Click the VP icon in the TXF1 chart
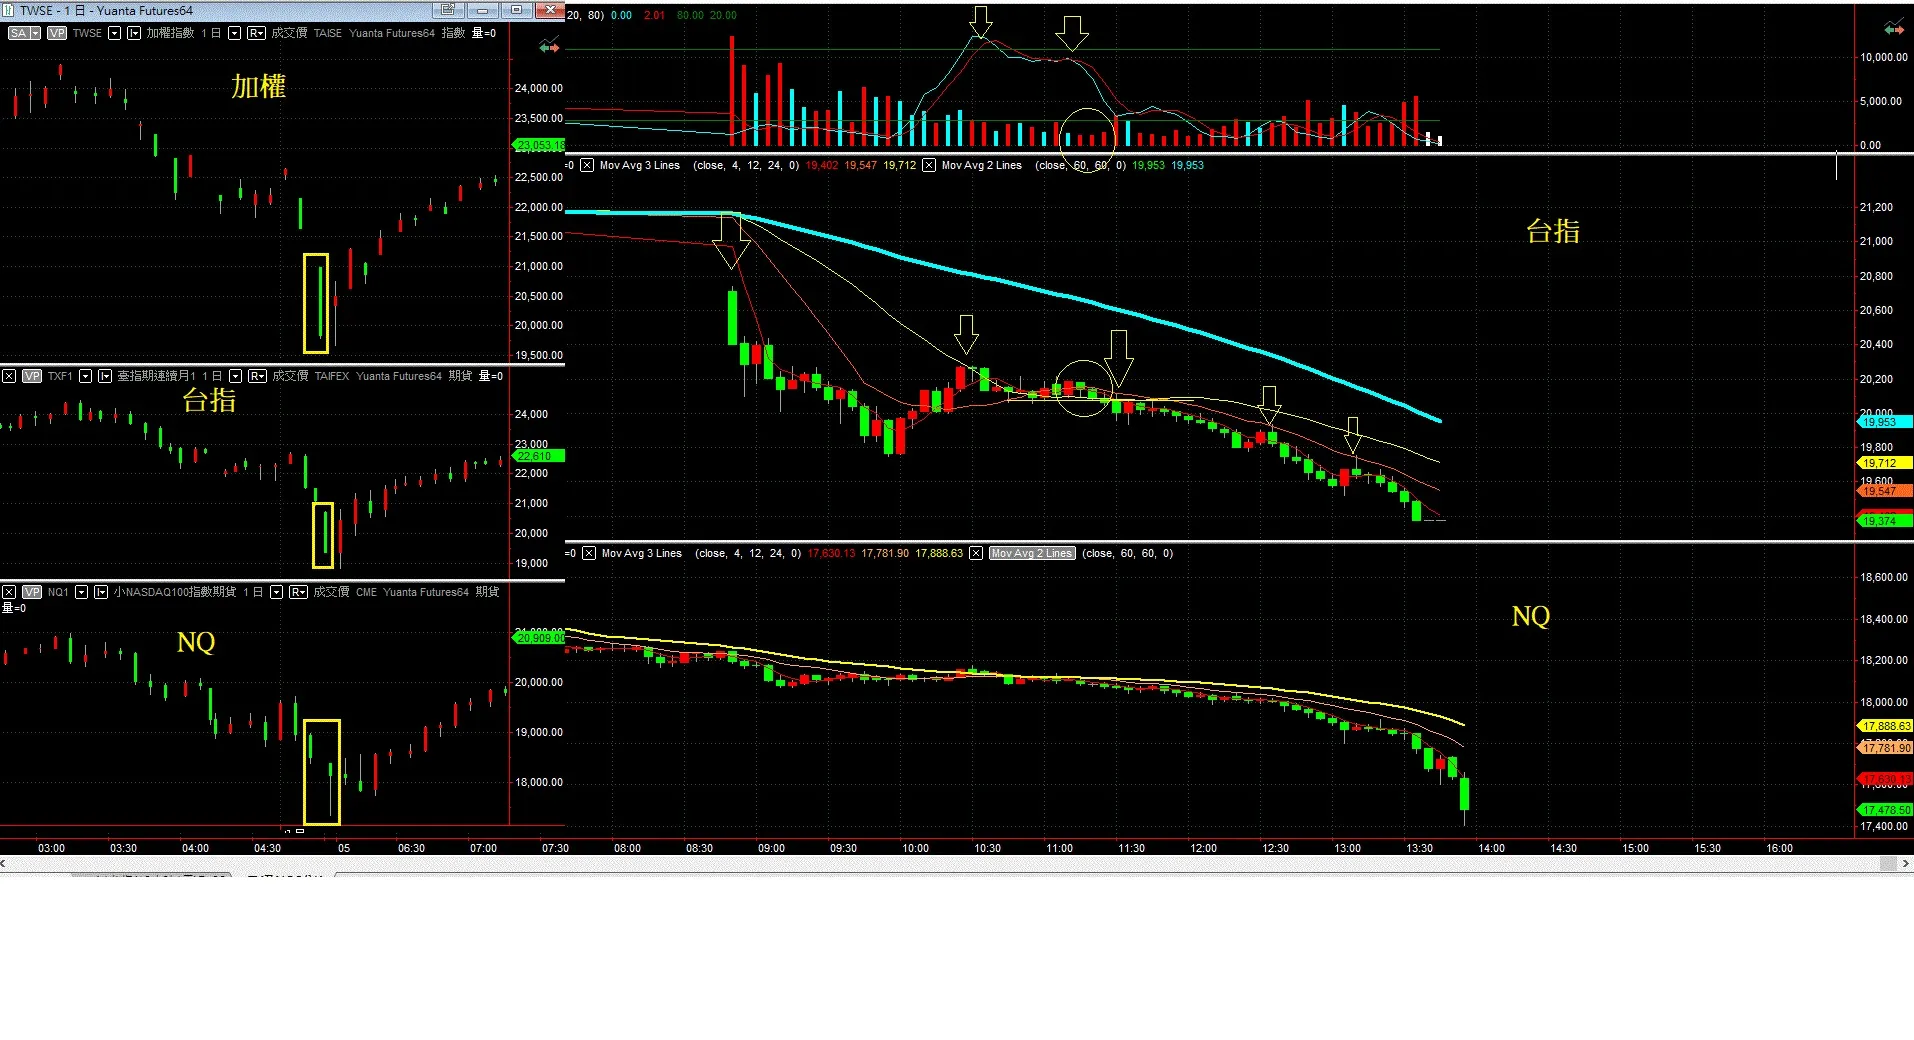 32,376
